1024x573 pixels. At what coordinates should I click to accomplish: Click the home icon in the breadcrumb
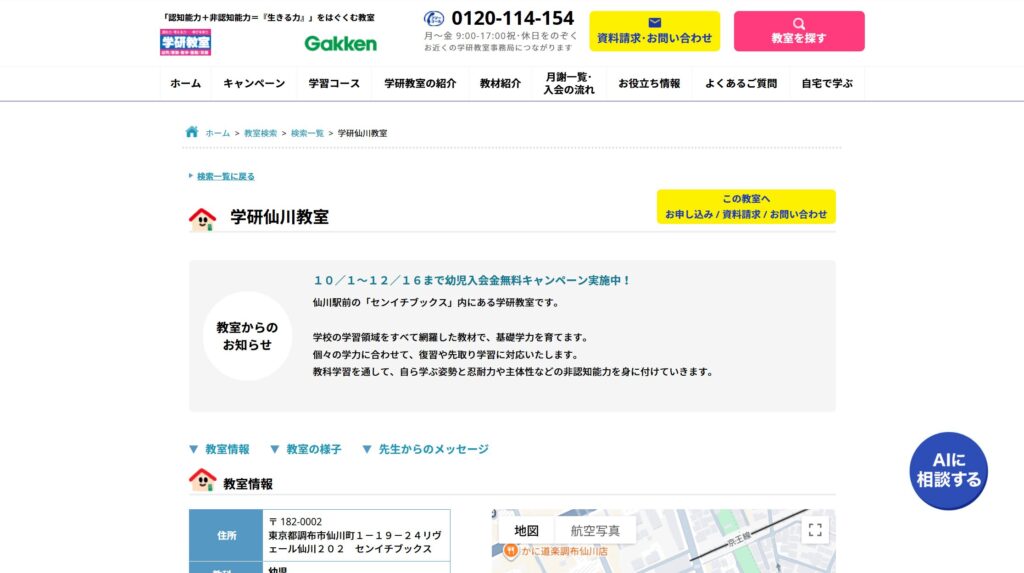pos(192,132)
